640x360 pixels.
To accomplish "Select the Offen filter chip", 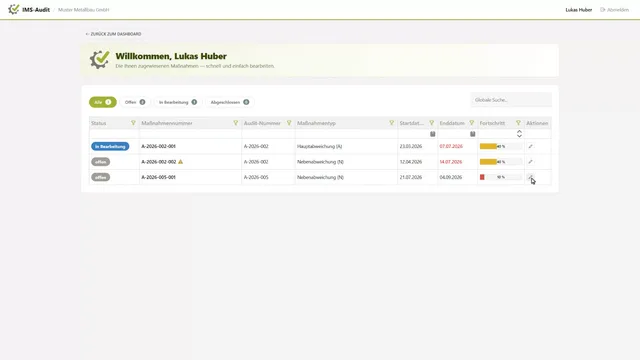I will tap(135, 102).
